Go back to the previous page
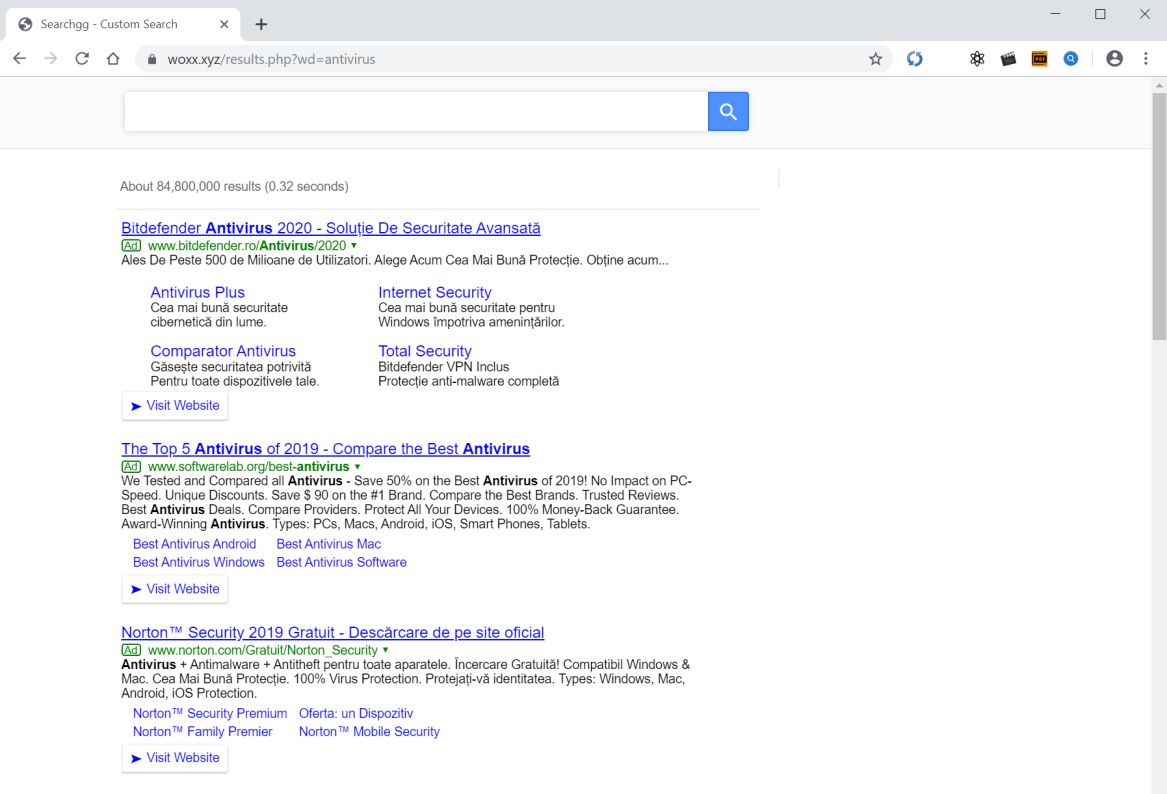1167x794 pixels. pyautogui.click(x=19, y=59)
